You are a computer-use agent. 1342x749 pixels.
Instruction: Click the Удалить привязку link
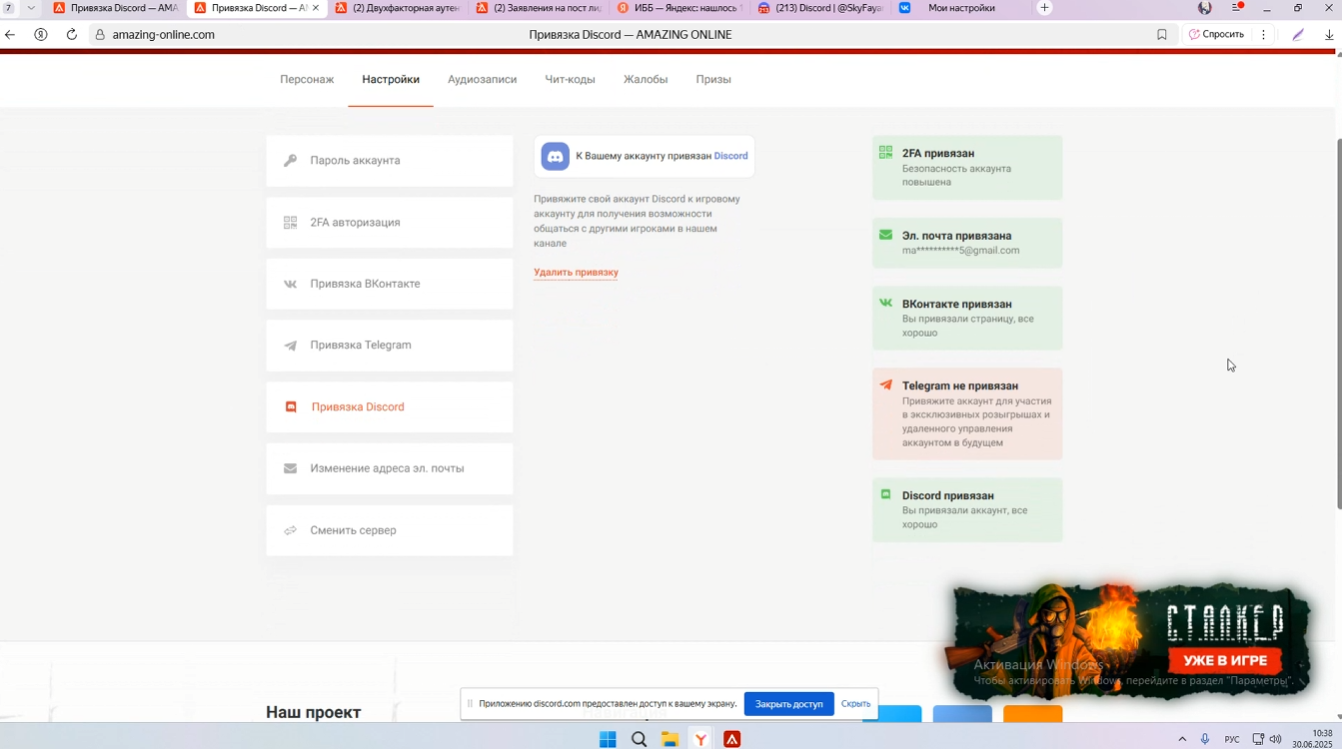tap(576, 272)
